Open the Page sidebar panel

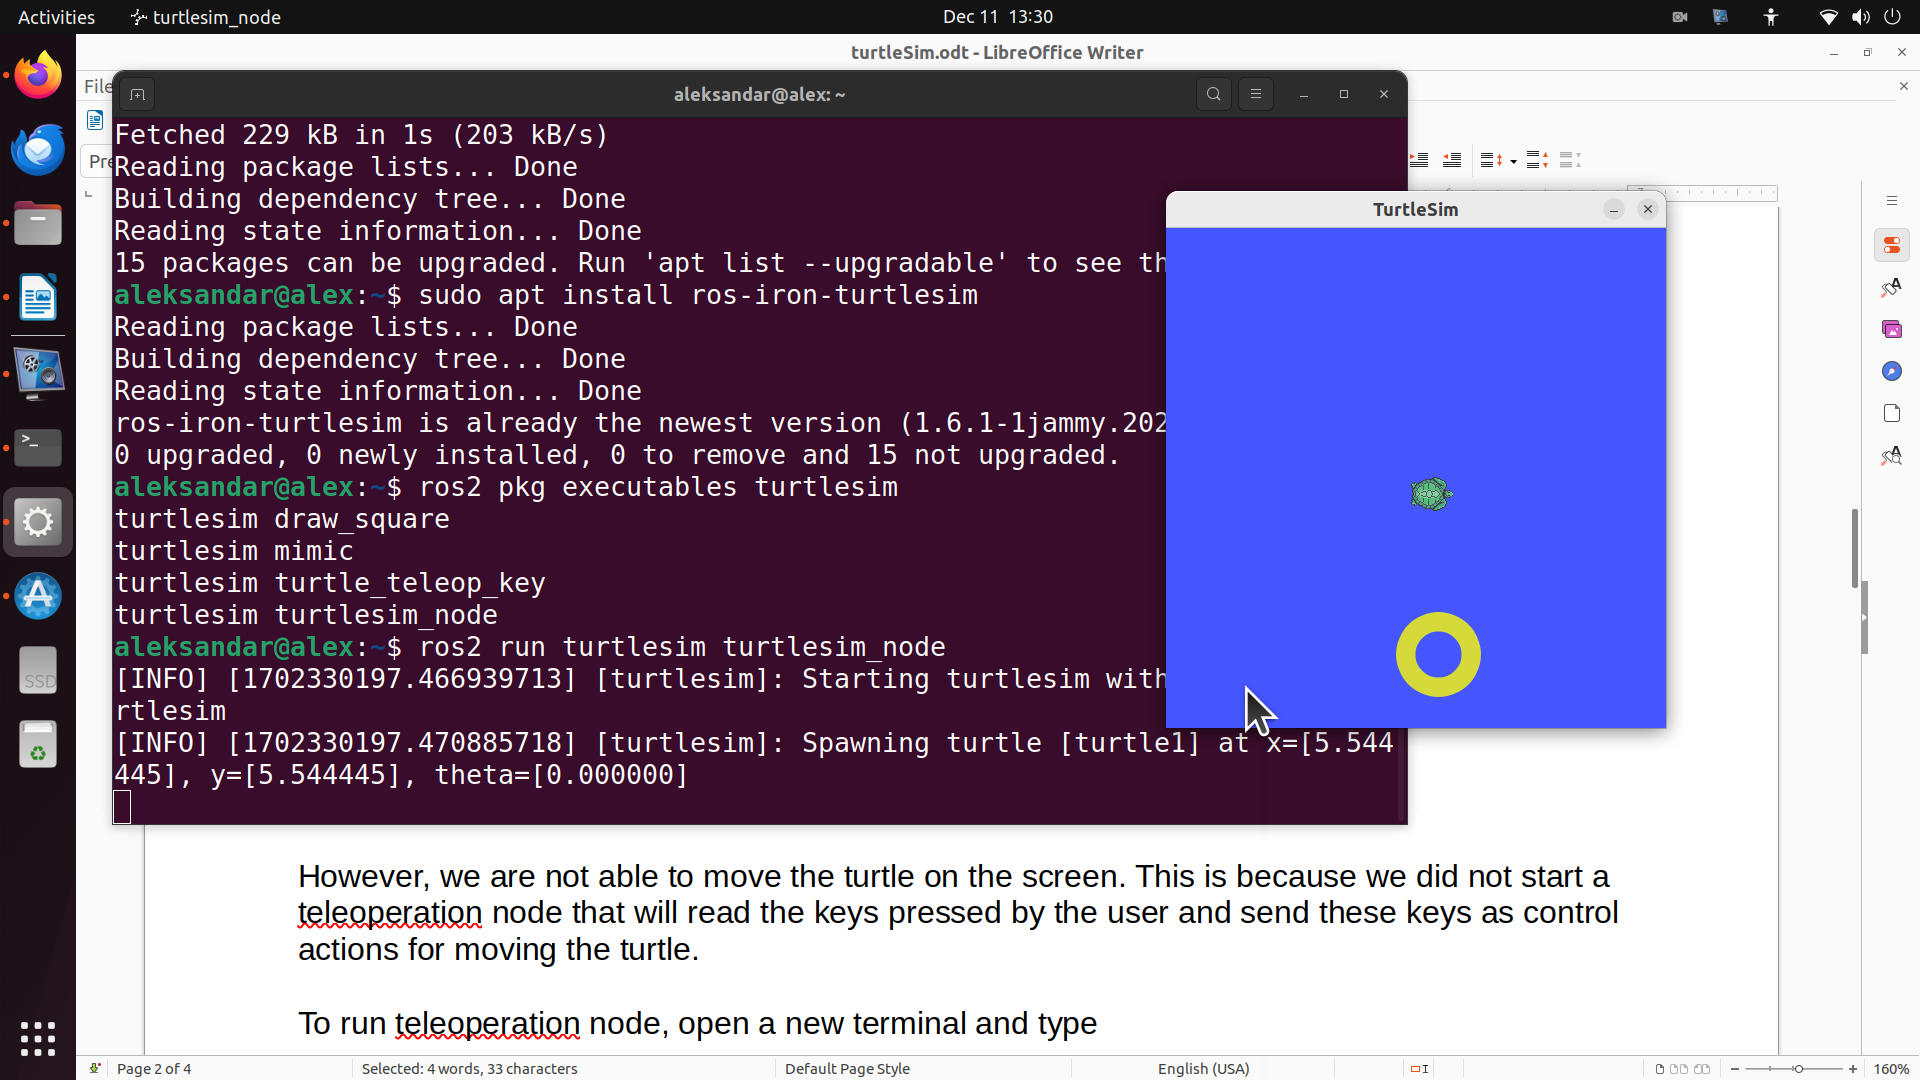point(1891,413)
